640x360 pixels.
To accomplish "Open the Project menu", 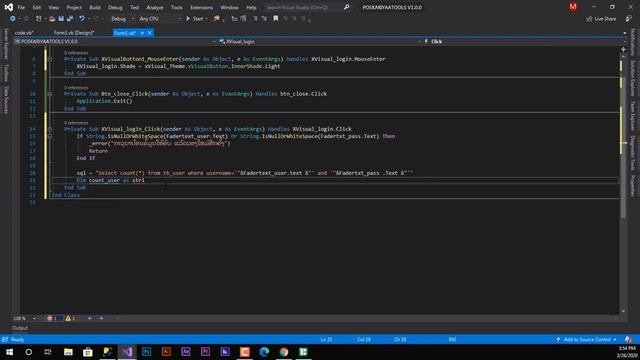I will pos(74,7).
